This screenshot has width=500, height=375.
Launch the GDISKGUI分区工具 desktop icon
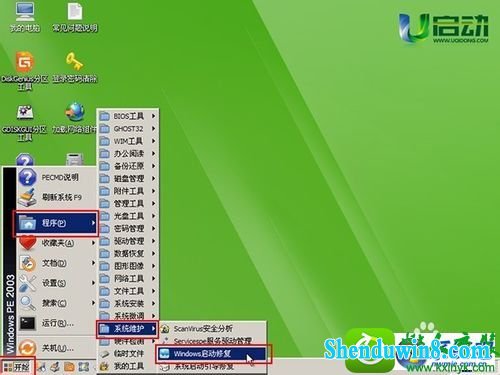coord(25,122)
